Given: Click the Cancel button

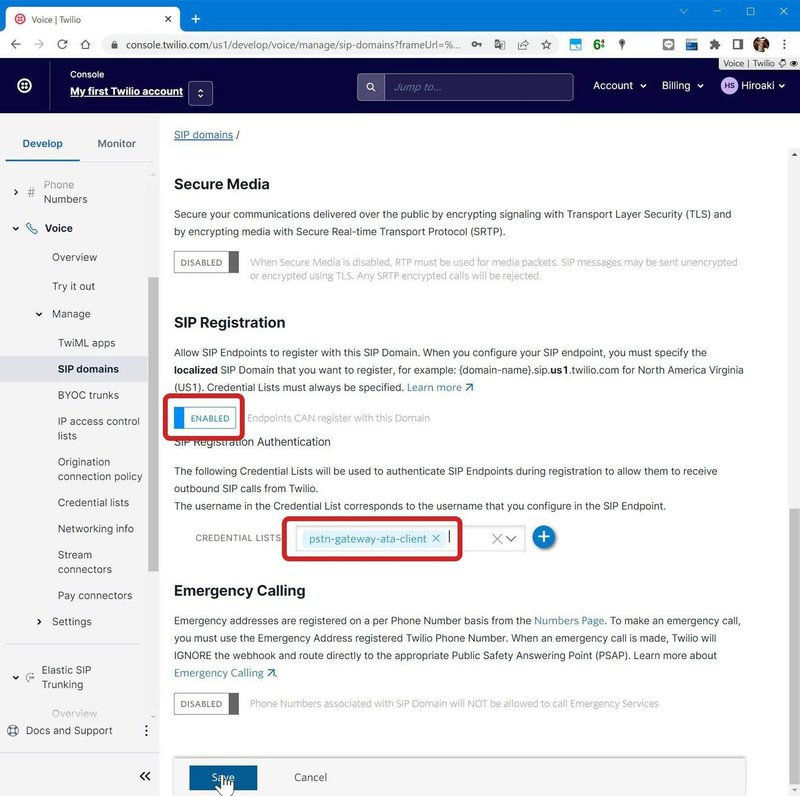Looking at the screenshot, I should point(310,777).
